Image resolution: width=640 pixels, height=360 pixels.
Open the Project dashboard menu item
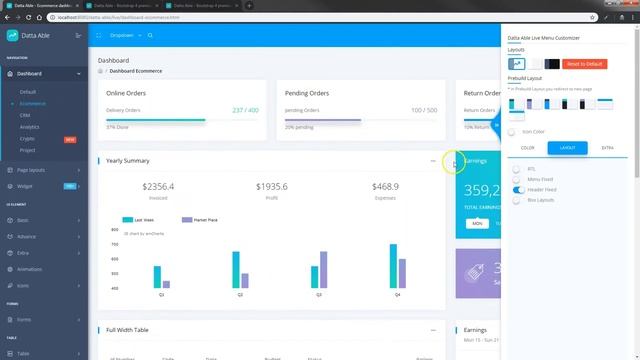click(27, 150)
